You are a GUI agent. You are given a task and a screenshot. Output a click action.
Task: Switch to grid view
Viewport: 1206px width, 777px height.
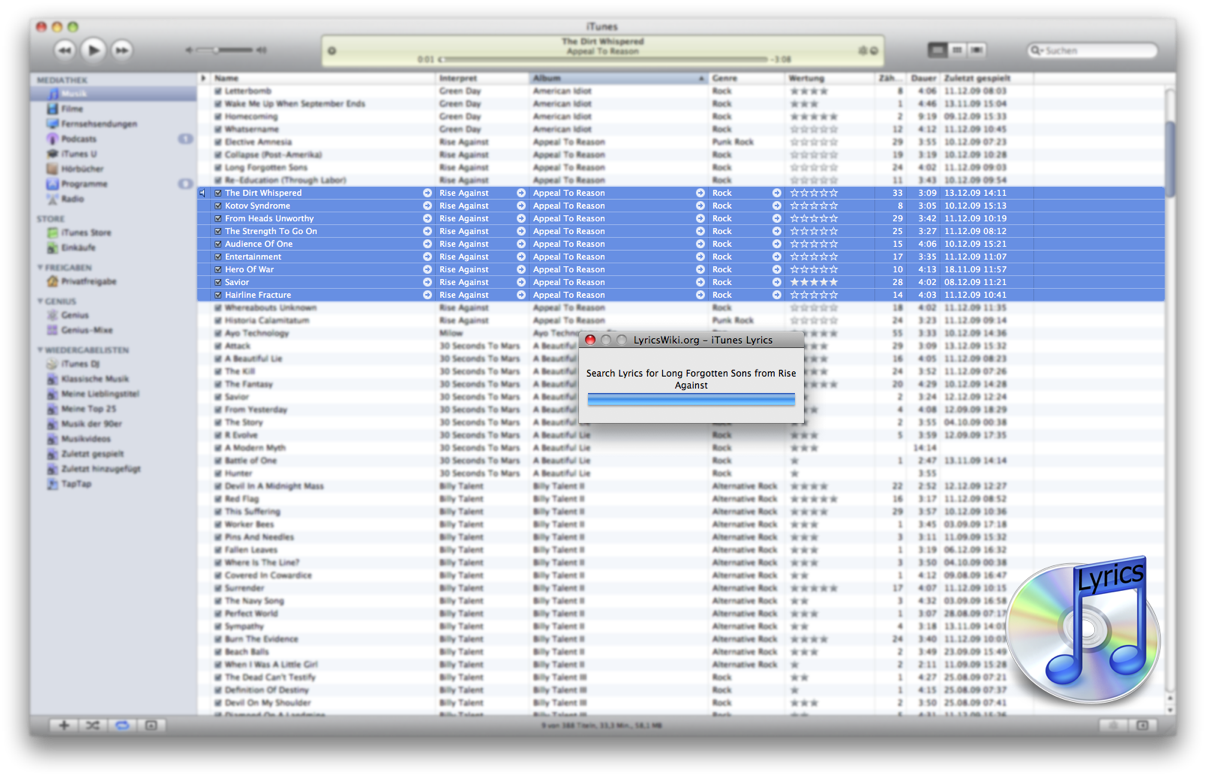click(x=957, y=50)
